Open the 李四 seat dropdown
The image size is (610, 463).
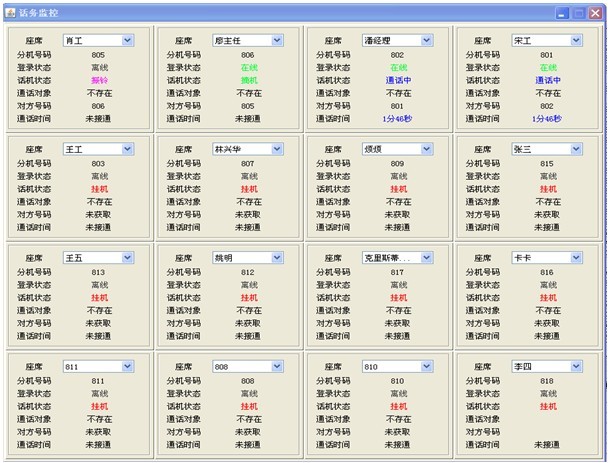coord(577,366)
